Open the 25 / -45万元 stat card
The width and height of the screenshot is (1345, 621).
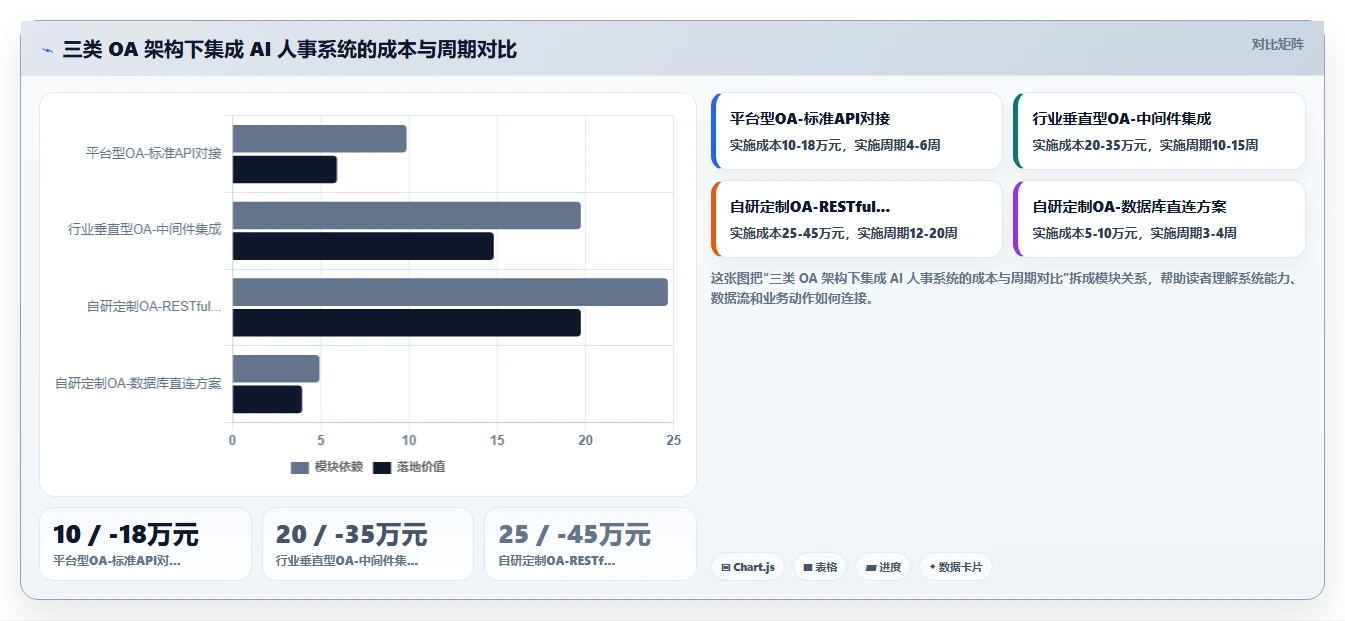pyautogui.click(x=590, y=544)
